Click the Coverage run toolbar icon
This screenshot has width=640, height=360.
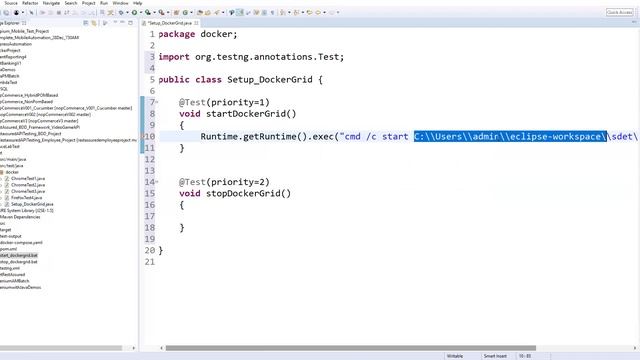click(x=148, y=13)
